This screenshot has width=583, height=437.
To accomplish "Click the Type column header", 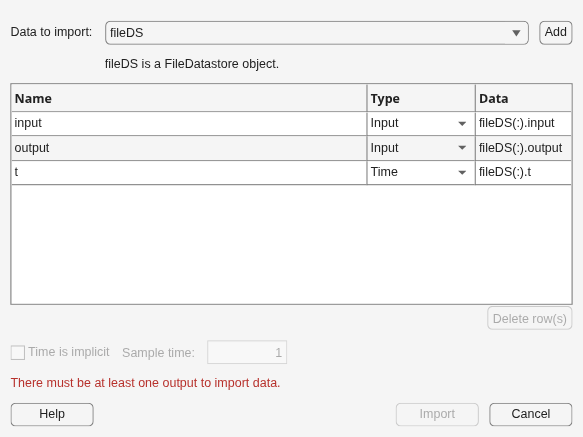I will click(x=421, y=98).
